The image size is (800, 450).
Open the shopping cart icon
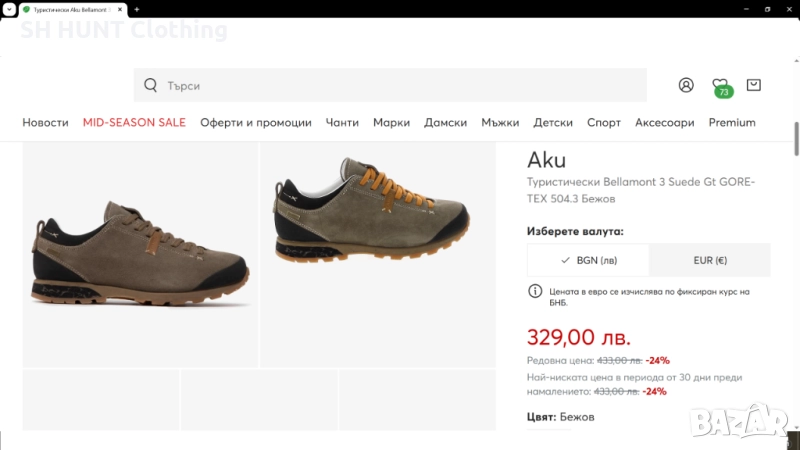[x=753, y=85]
